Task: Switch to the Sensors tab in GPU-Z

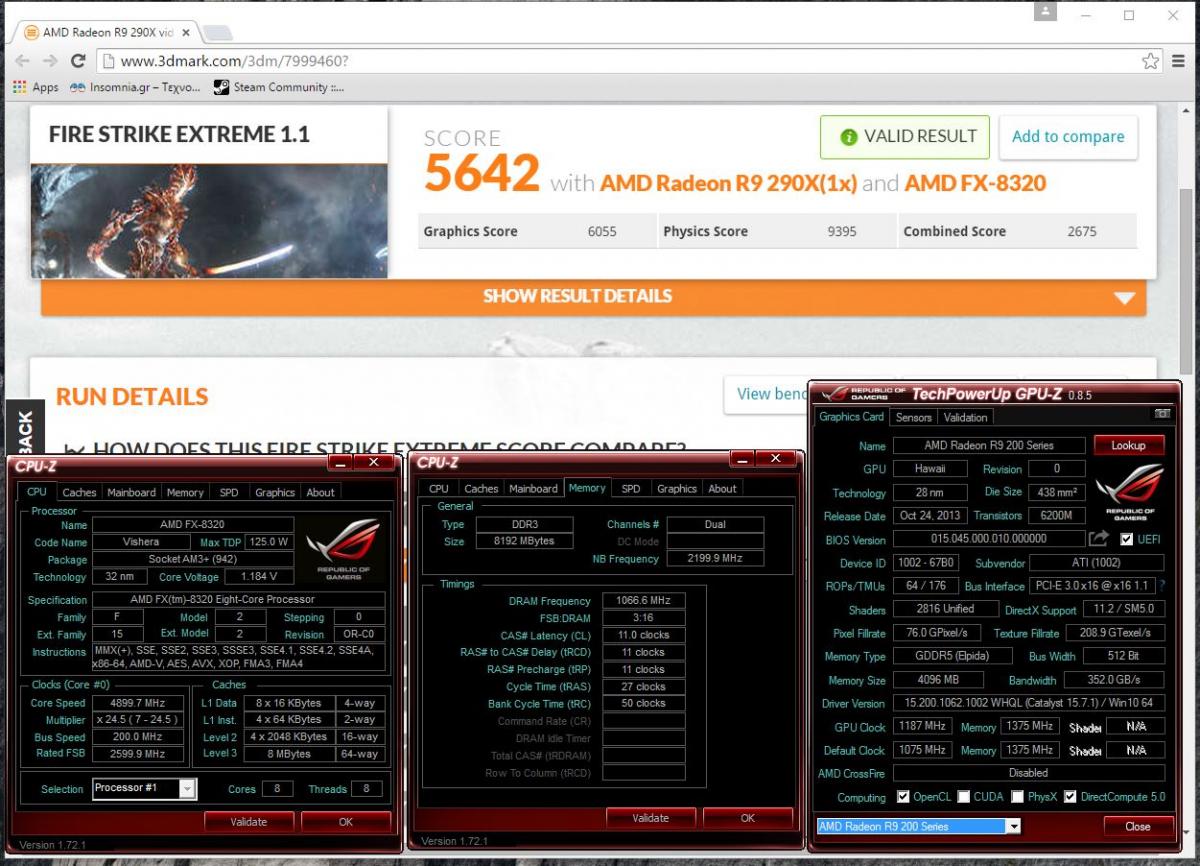Action: pyautogui.click(x=913, y=417)
